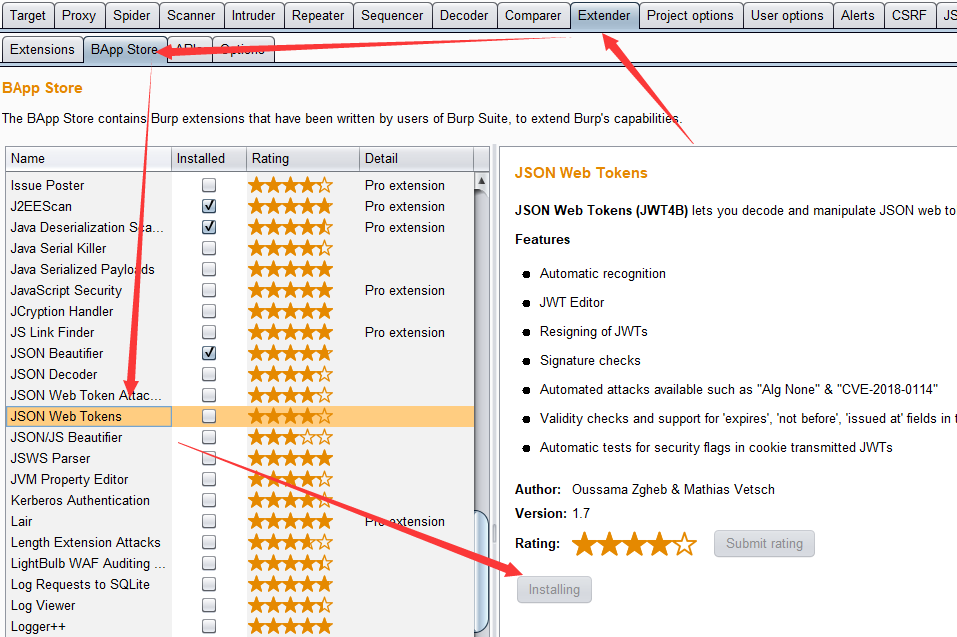This screenshot has width=957, height=637.
Task: Select the Lair extension row
Action: pos(240,522)
